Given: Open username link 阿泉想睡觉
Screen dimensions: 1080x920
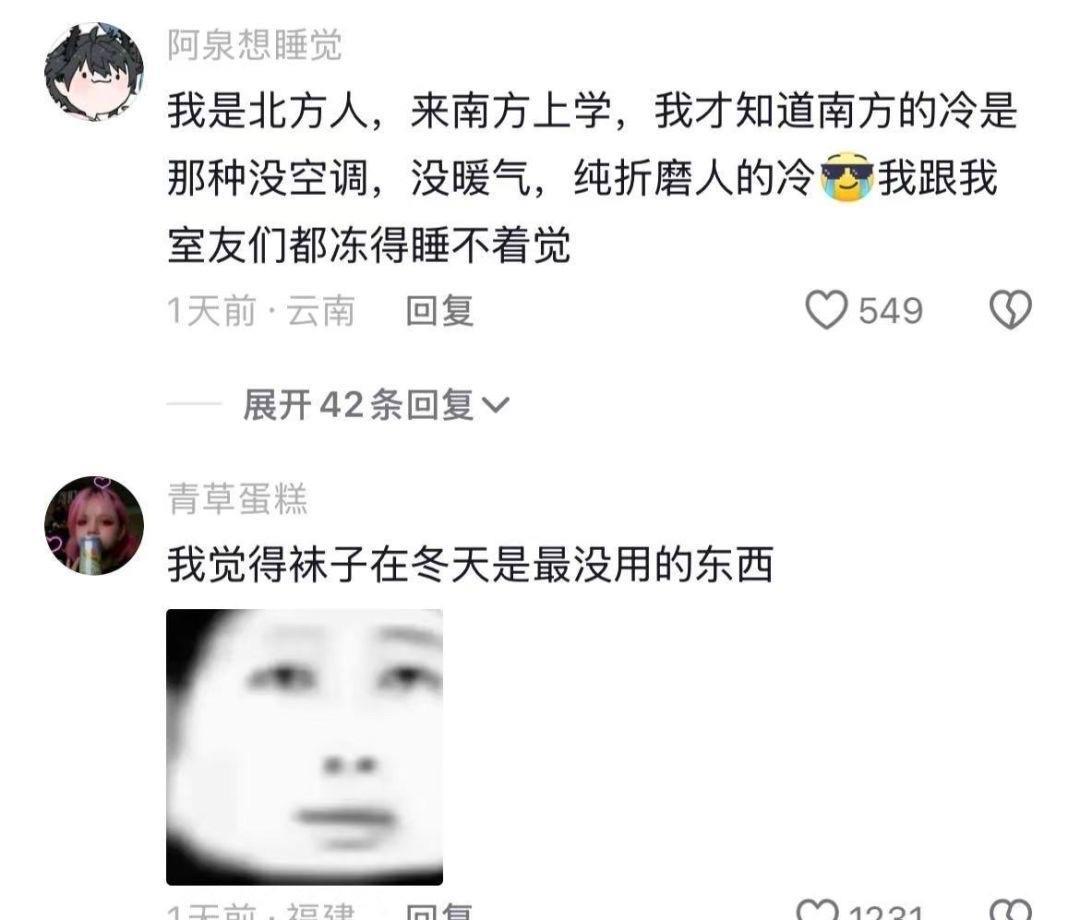Looking at the screenshot, I should 255,45.
